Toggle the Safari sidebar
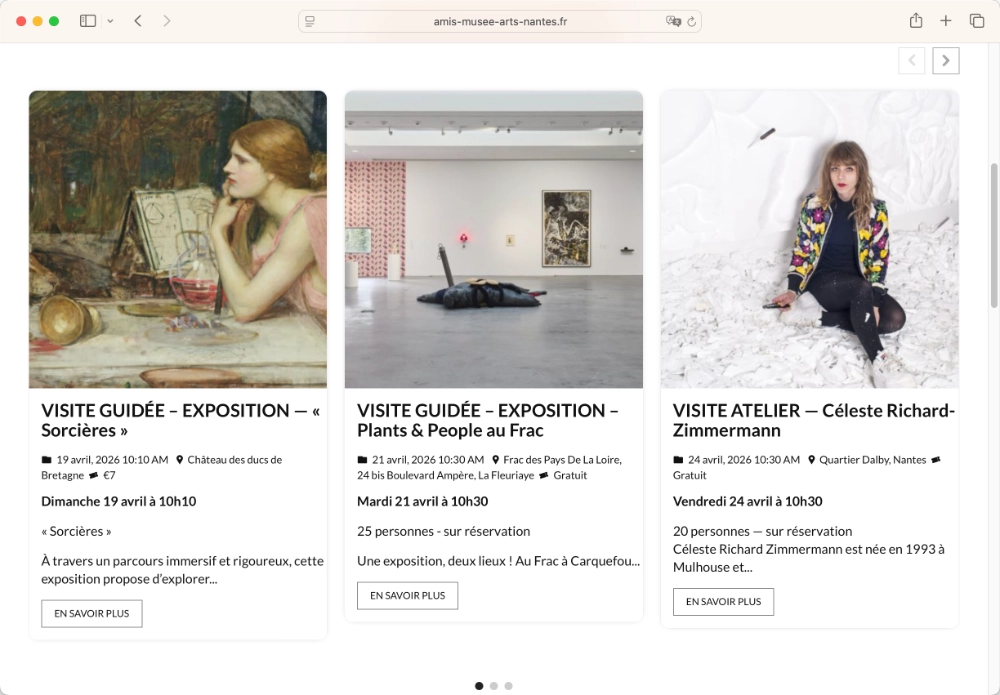1000x695 pixels. click(x=87, y=20)
